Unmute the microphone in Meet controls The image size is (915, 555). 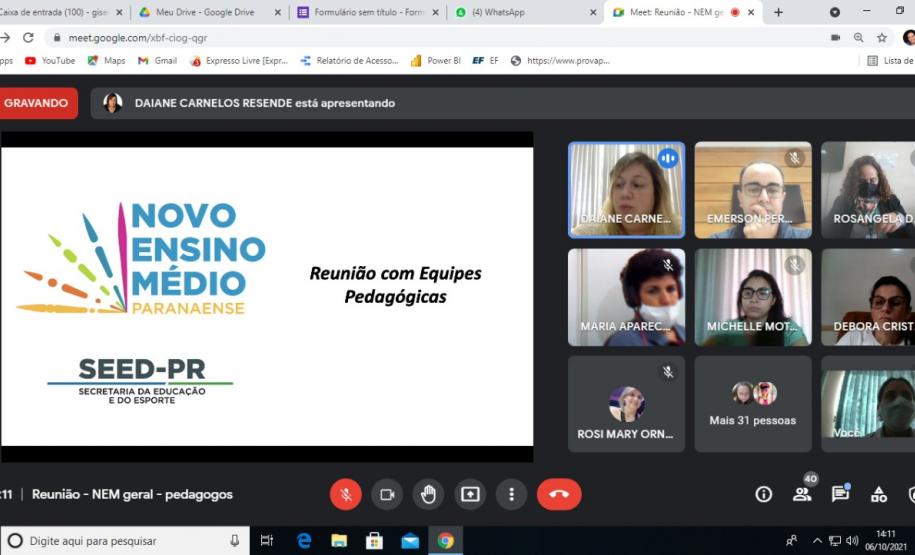(345, 494)
